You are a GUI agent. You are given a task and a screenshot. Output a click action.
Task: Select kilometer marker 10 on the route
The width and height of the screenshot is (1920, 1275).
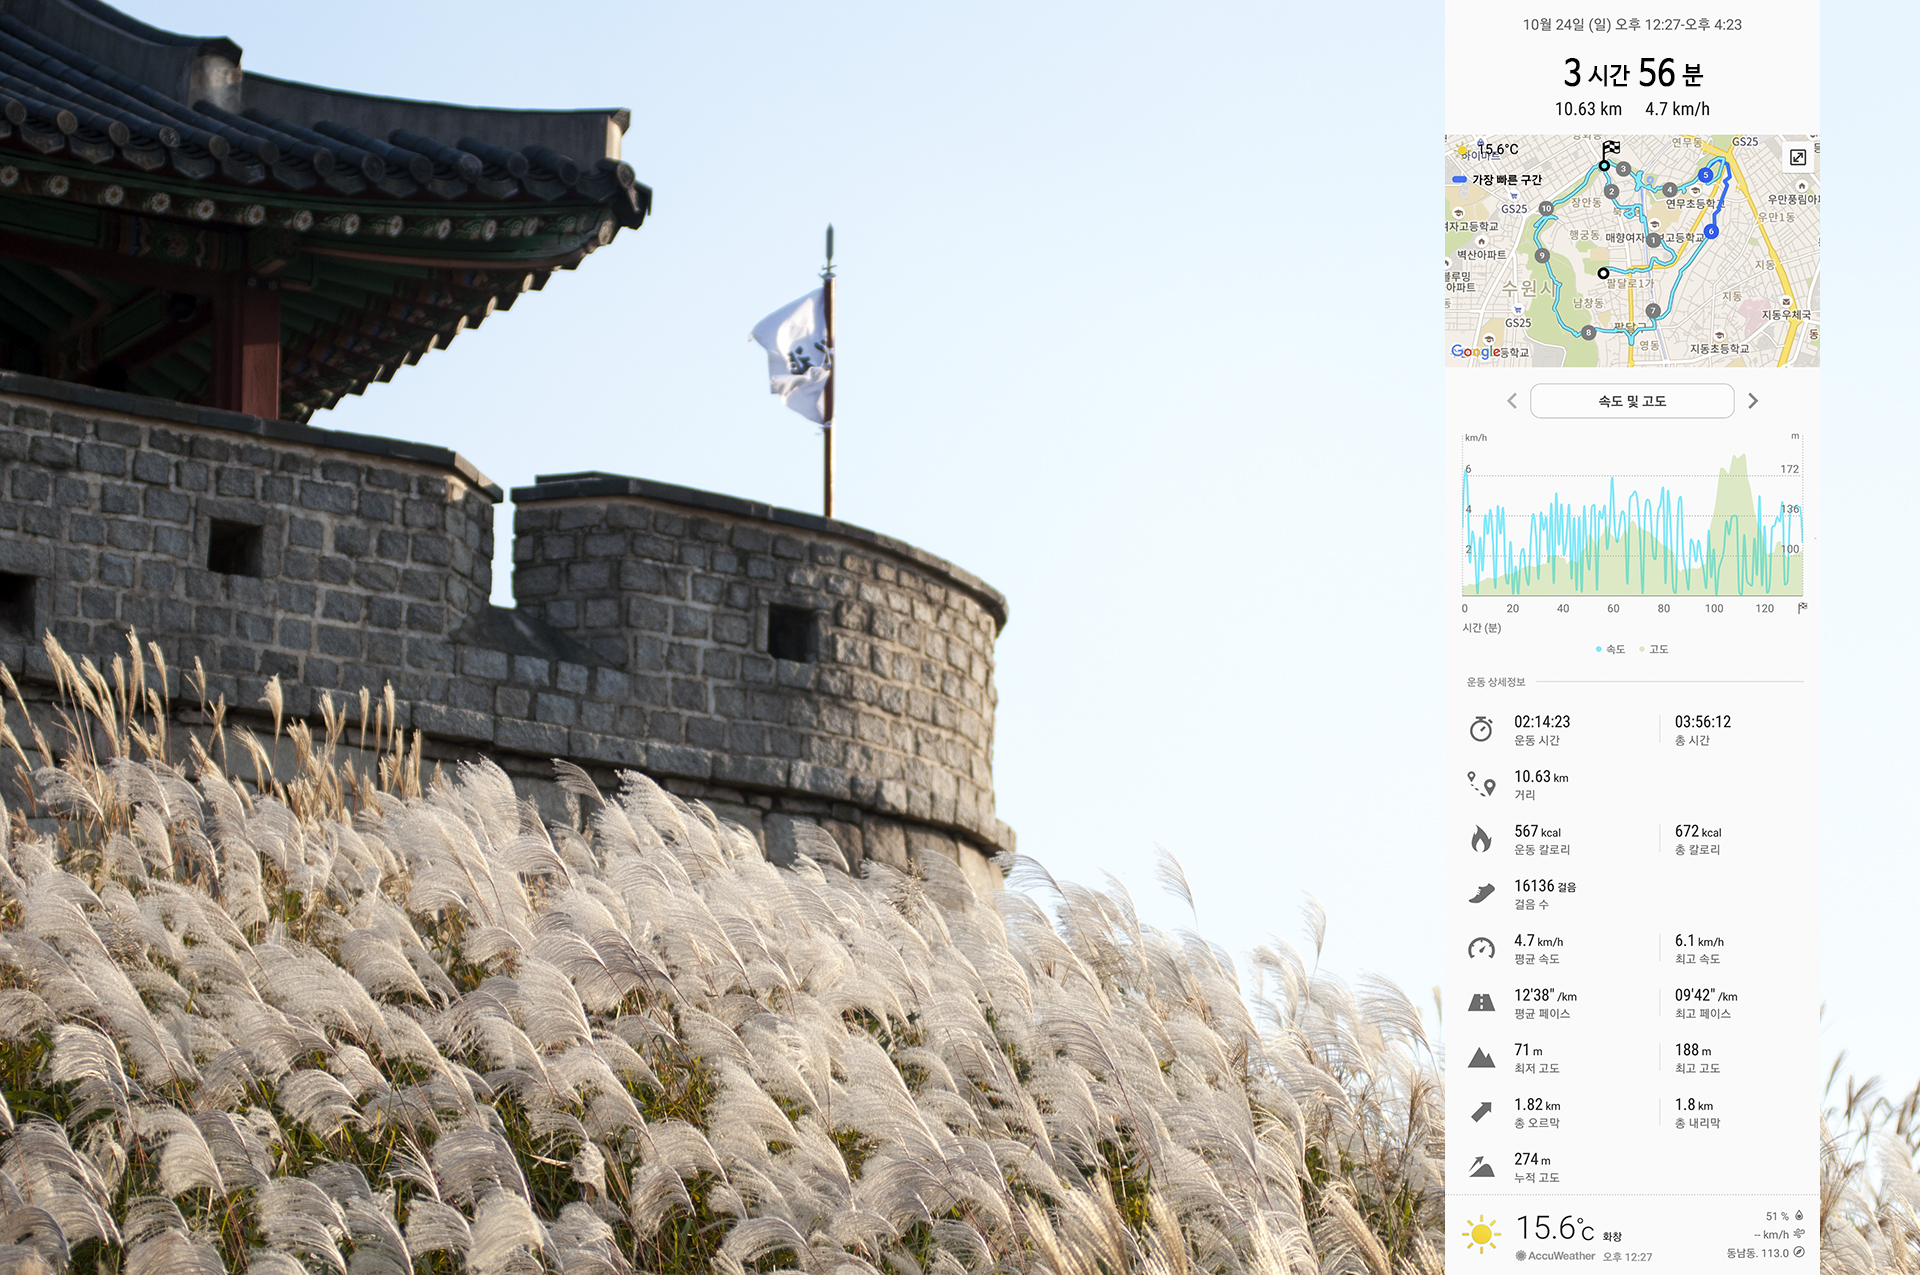[1546, 209]
